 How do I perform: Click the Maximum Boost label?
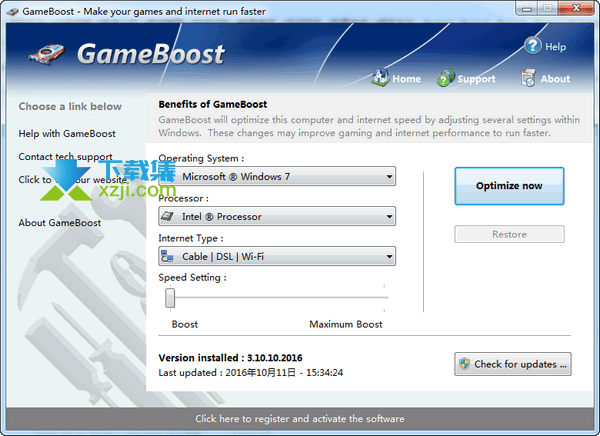(346, 325)
